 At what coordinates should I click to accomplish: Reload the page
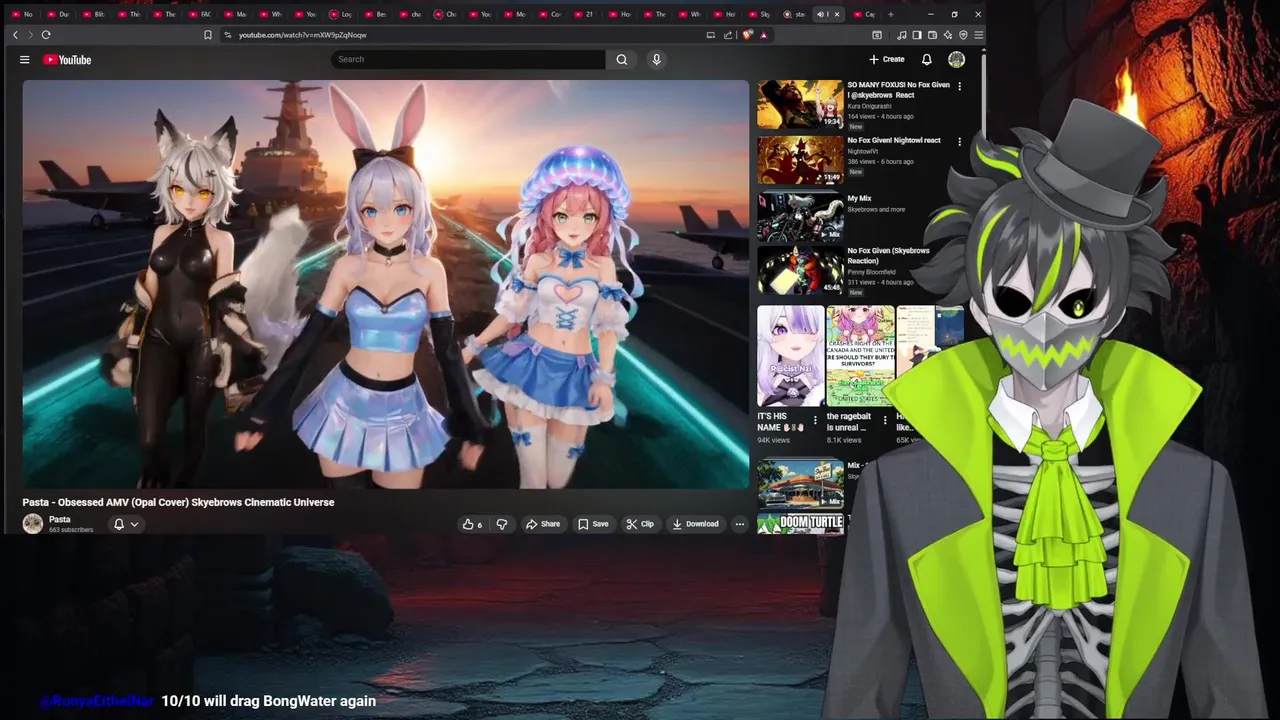click(x=46, y=35)
